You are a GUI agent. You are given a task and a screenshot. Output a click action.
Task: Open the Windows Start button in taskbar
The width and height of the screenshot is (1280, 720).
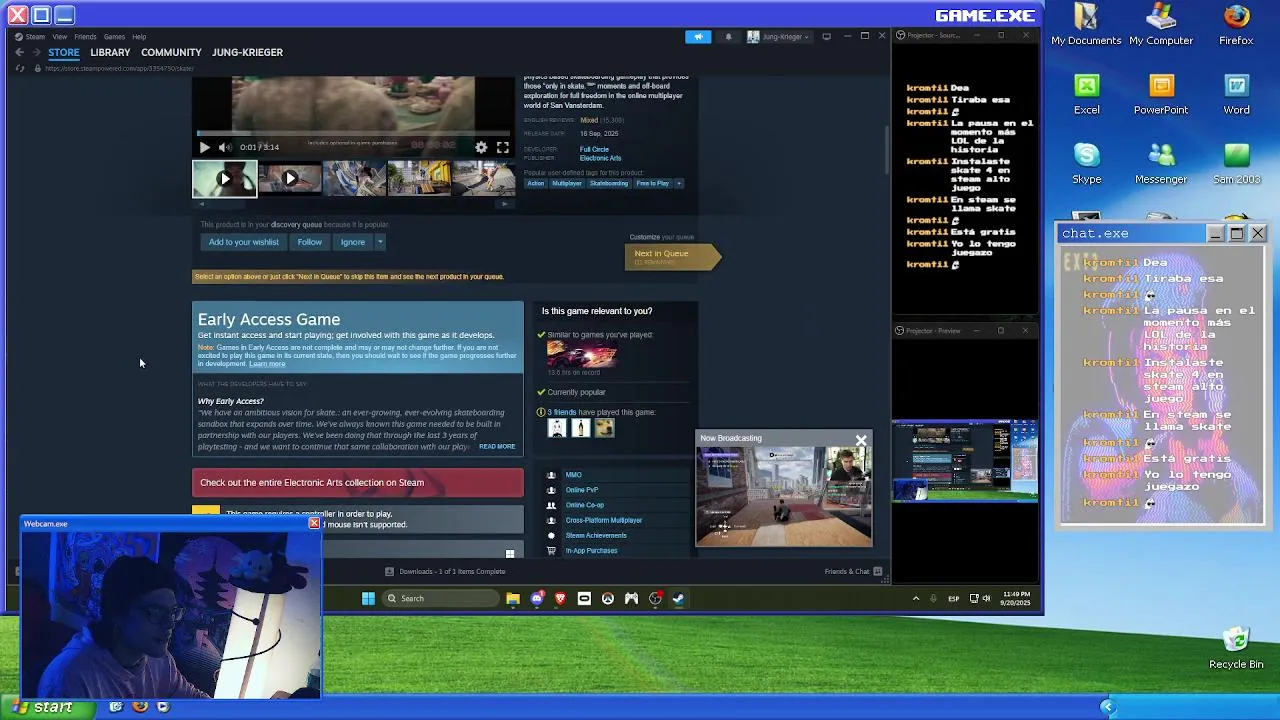(x=368, y=599)
